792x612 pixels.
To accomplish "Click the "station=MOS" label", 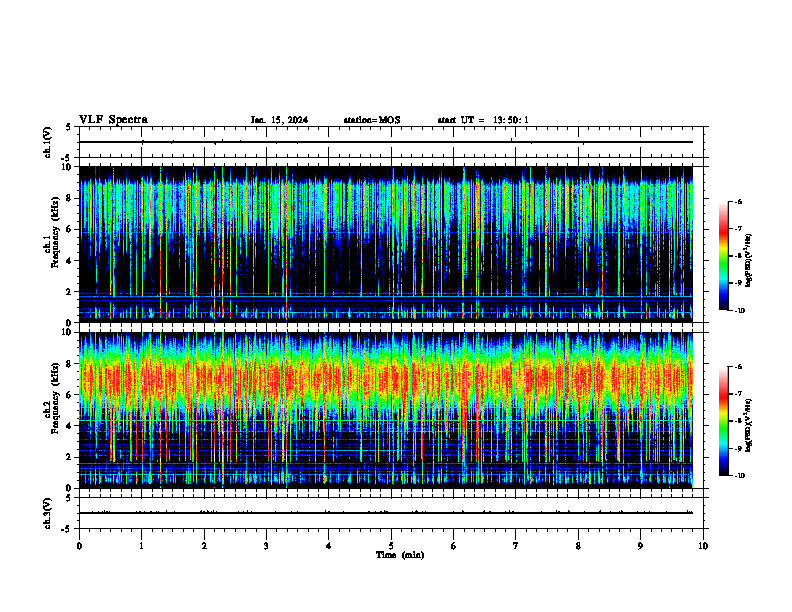I will coord(372,120).
